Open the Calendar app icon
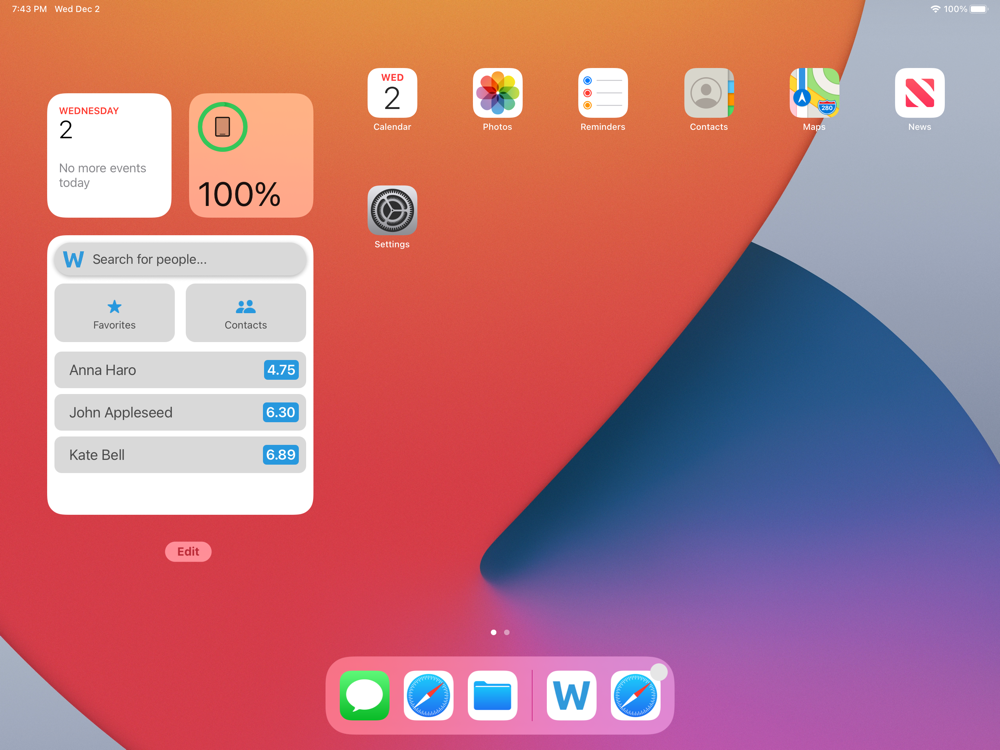 point(392,93)
